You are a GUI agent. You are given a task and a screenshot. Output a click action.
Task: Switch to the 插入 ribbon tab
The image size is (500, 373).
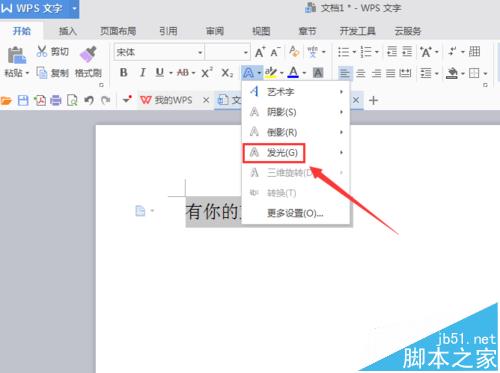click(68, 31)
